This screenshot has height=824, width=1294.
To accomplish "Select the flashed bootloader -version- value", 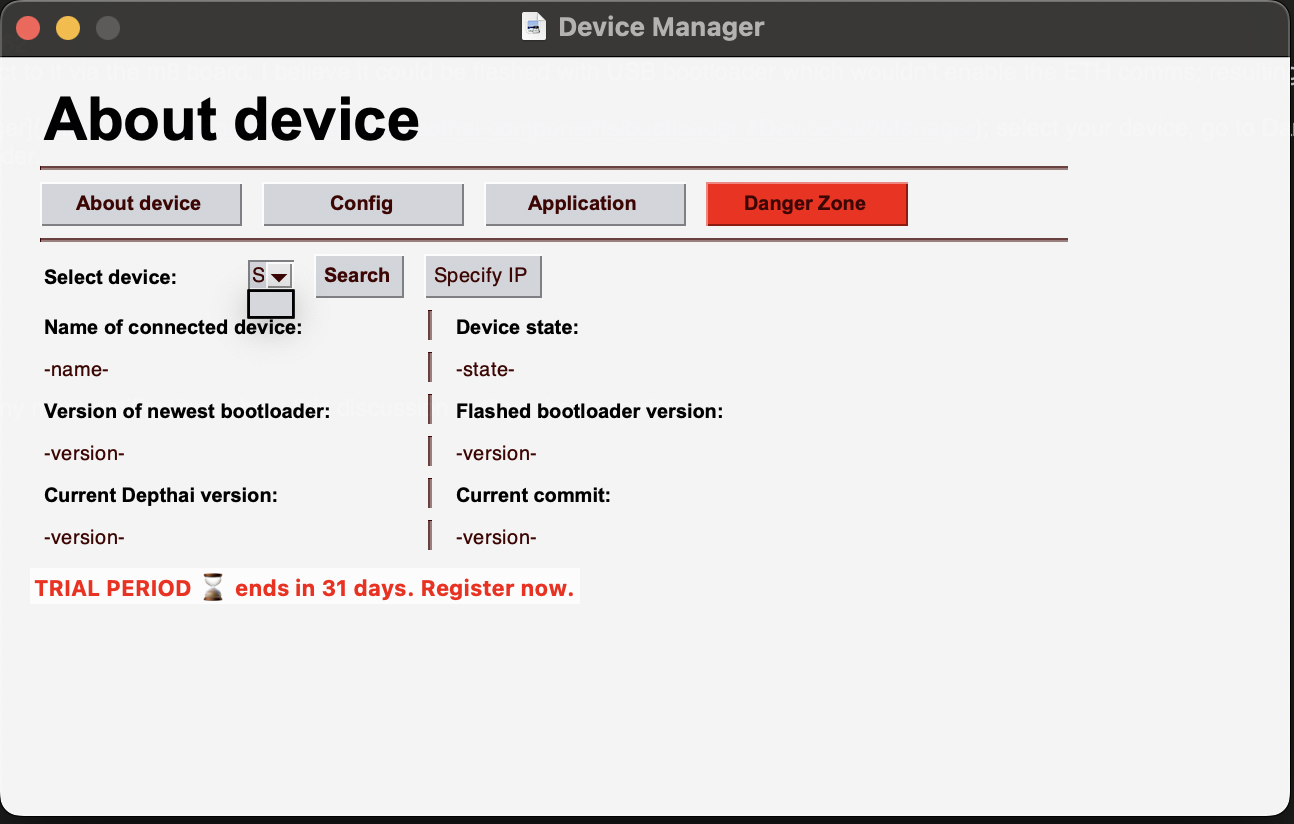I will [496, 454].
